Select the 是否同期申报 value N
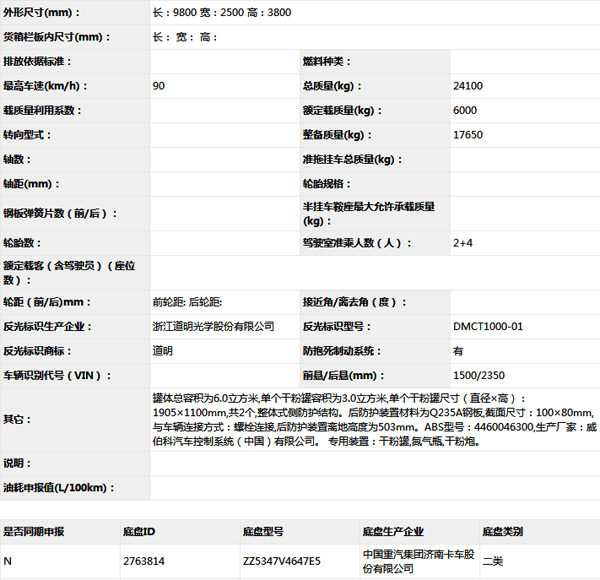 [x=8, y=561]
